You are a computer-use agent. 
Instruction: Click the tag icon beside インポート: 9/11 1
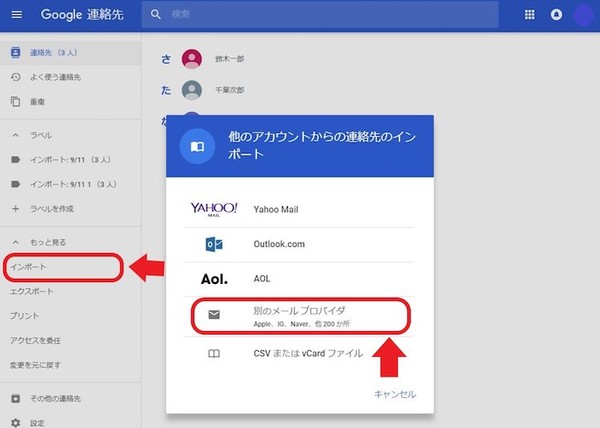point(15,184)
